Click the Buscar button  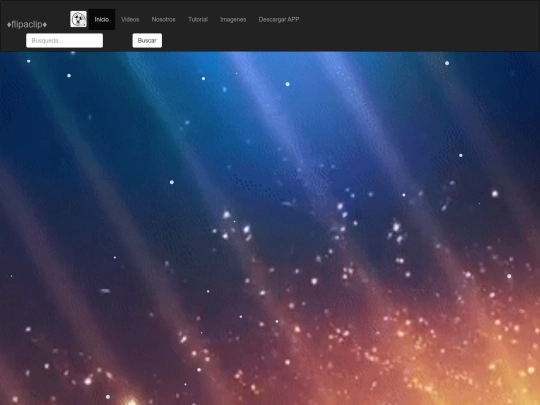147,41
